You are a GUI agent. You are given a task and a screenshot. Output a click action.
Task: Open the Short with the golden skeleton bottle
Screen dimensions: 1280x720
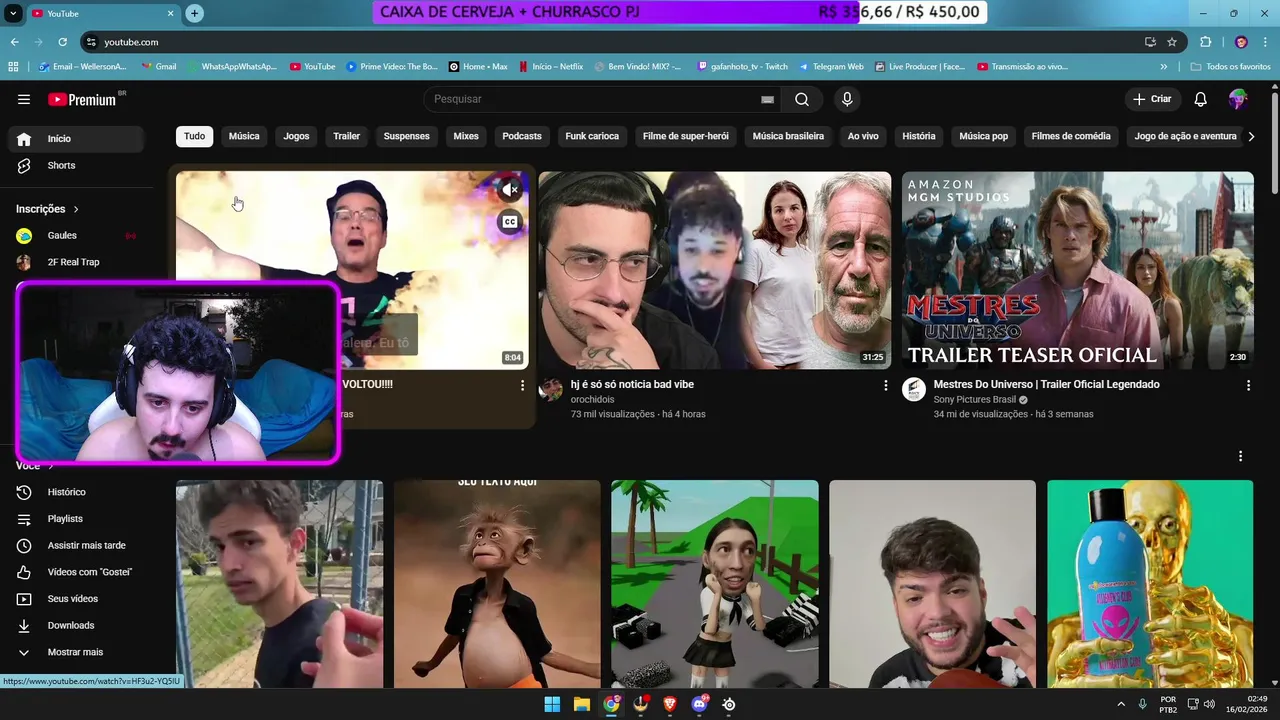(1150, 584)
